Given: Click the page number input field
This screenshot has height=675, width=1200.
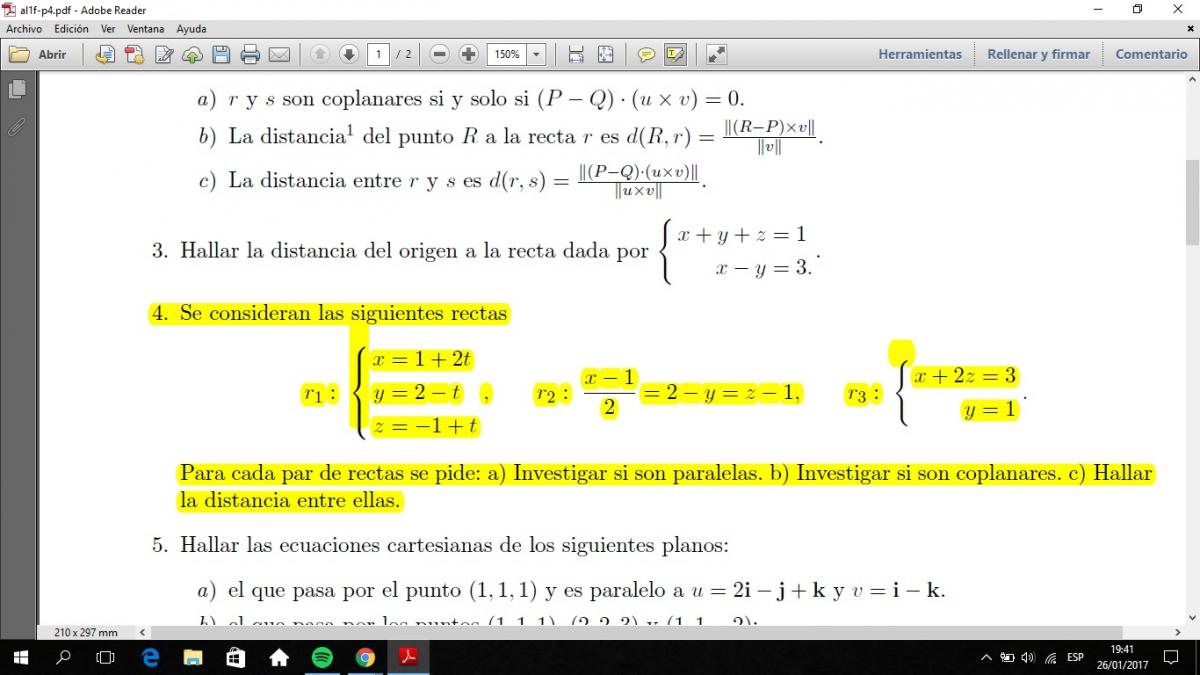Looking at the screenshot, I should click(378, 55).
